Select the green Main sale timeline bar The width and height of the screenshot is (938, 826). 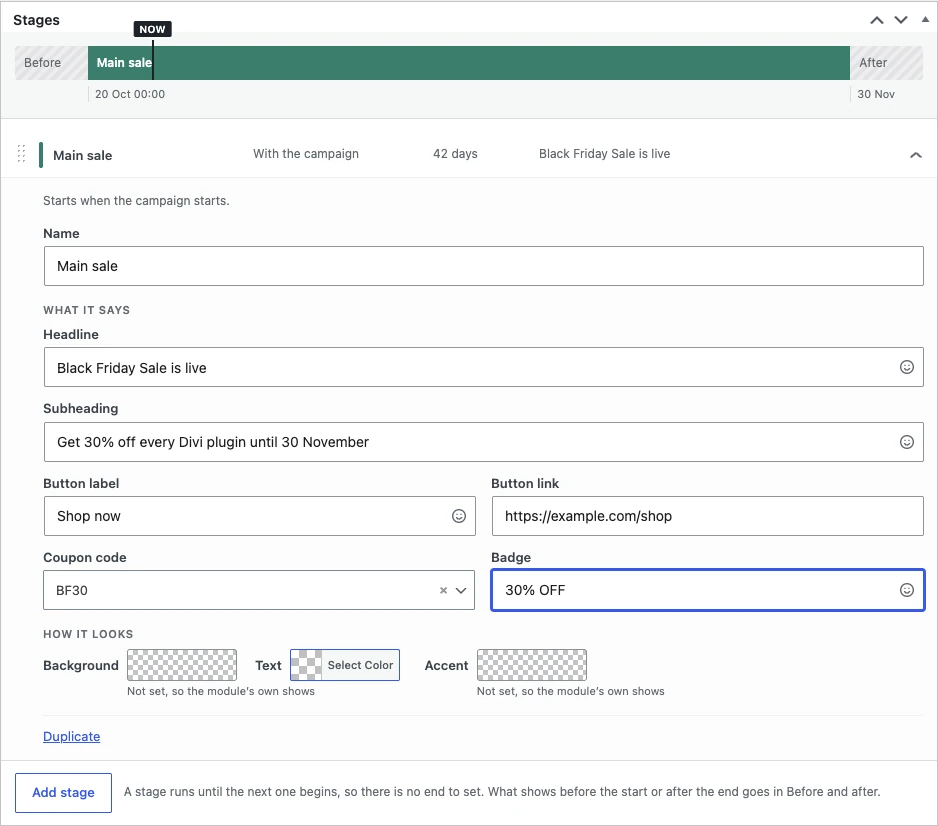(x=469, y=63)
